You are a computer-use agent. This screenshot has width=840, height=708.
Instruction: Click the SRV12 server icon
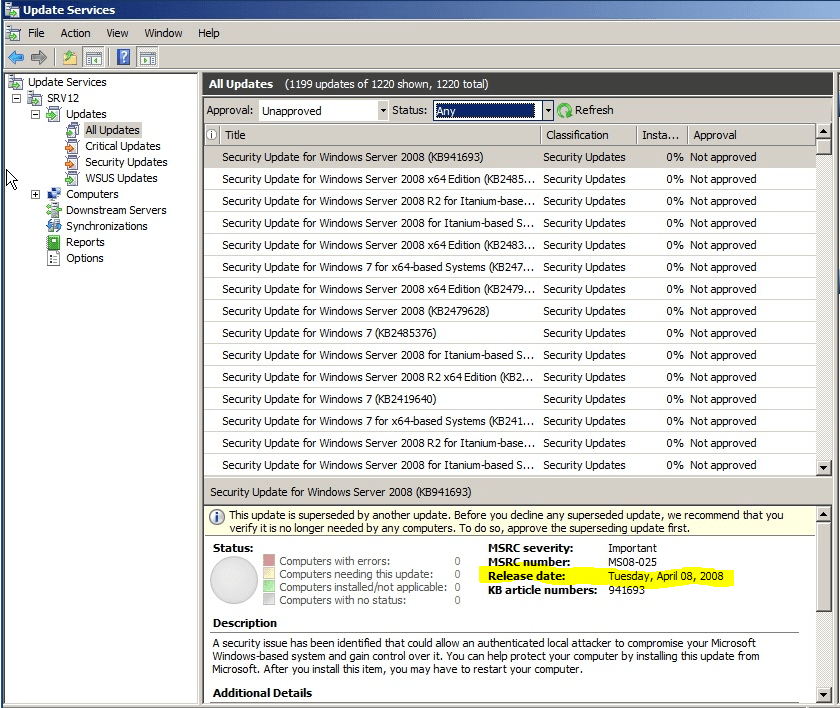(x=35, y=98)
